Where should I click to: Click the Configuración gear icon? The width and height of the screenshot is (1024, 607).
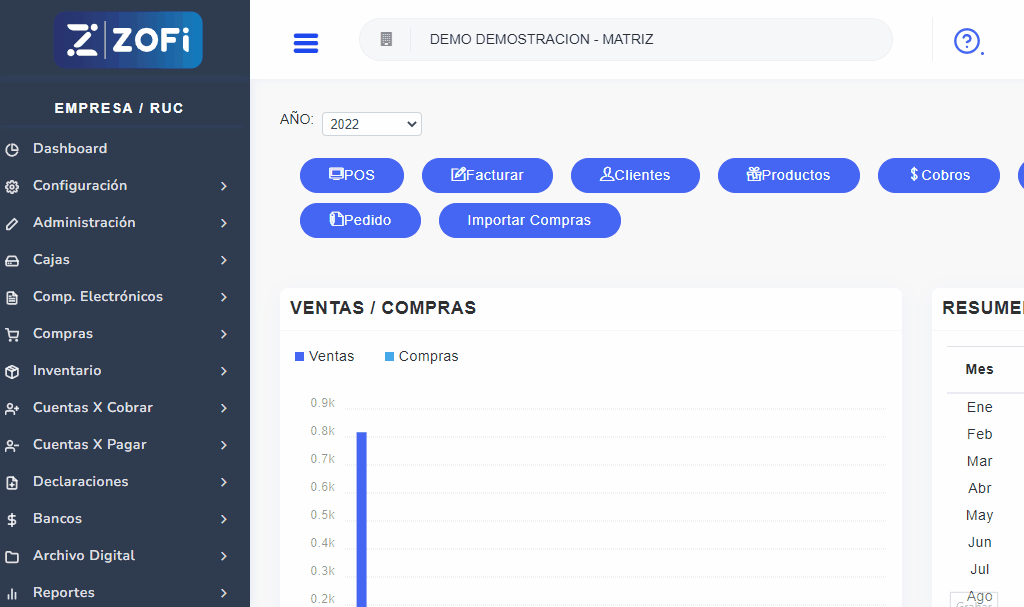click(12, 187)
